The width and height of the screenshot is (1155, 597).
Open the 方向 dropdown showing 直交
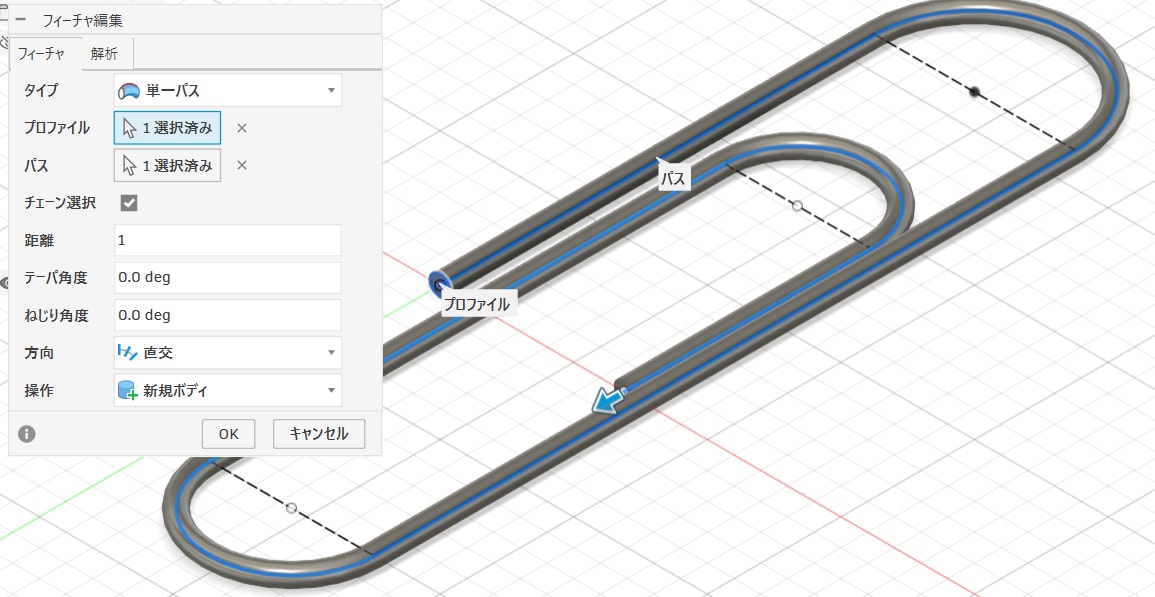228,353
